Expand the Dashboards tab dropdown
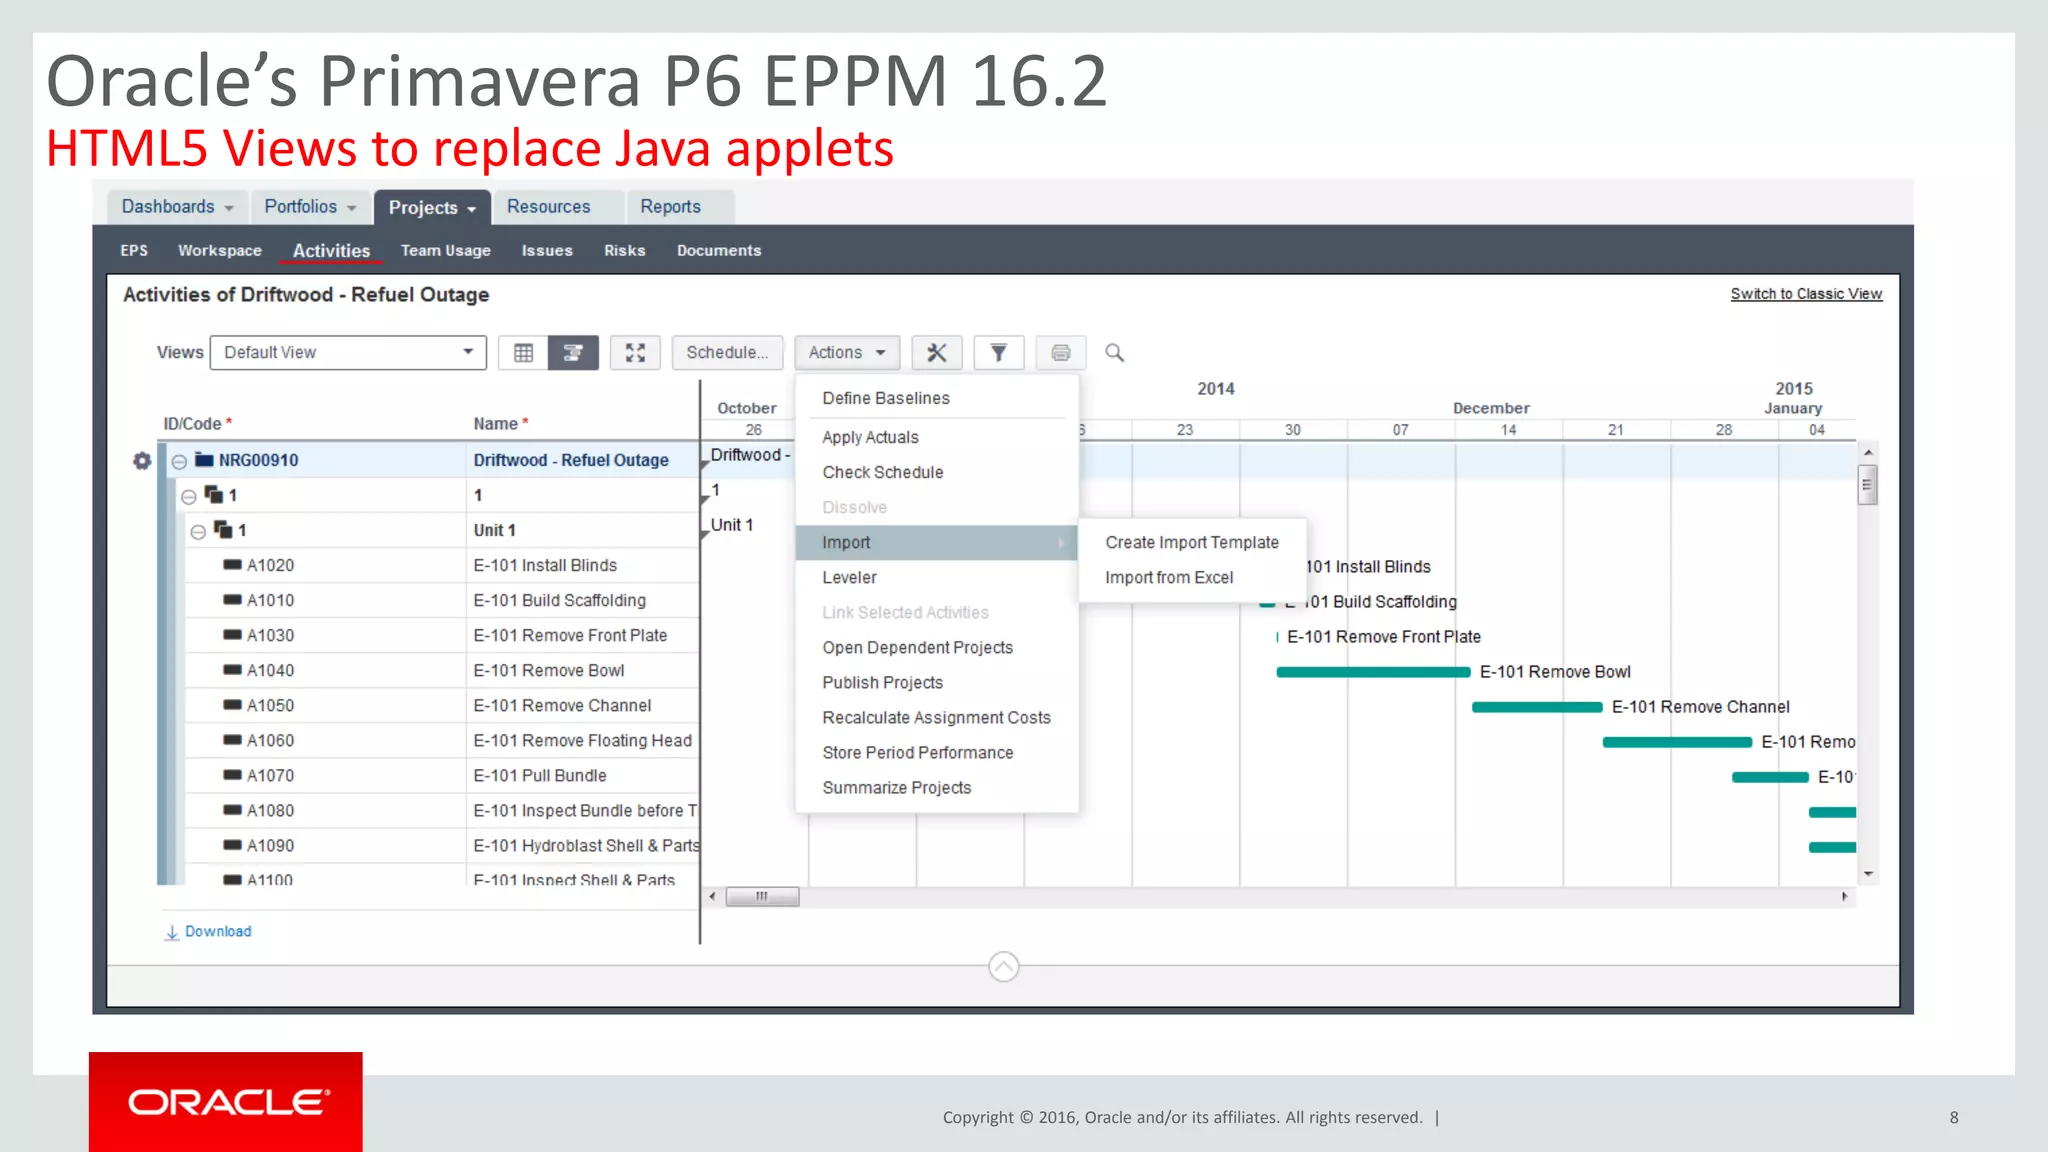Image resolution: width=2048 pixels, height=1152 pixels. 229,208
